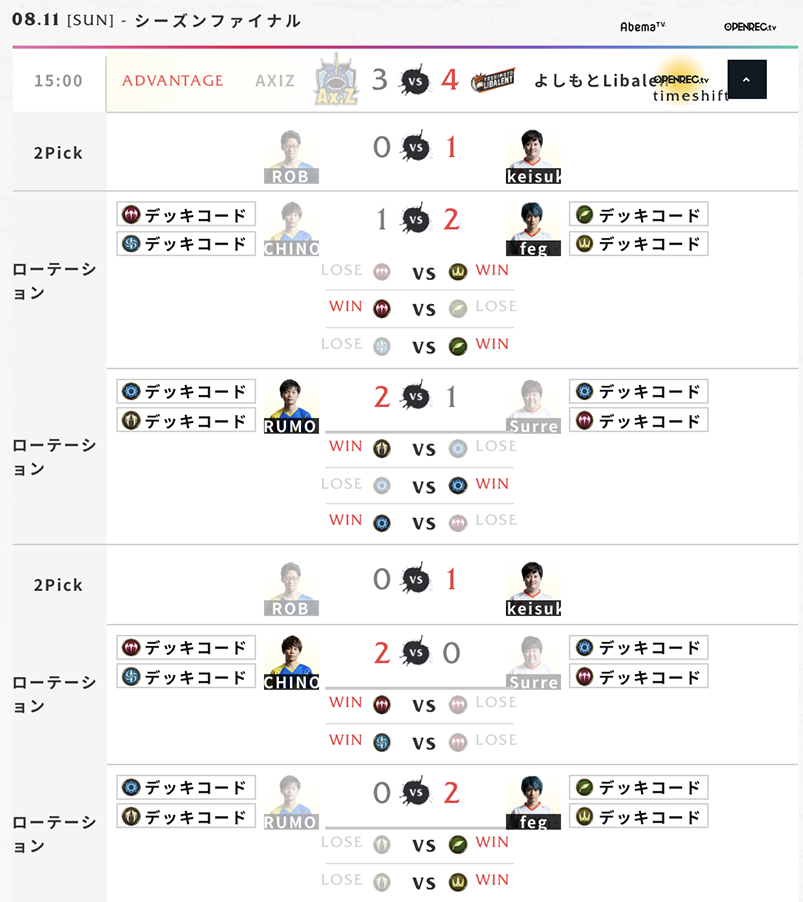Click feg's player photo in the 1-2 match

[x=534, y=229]
